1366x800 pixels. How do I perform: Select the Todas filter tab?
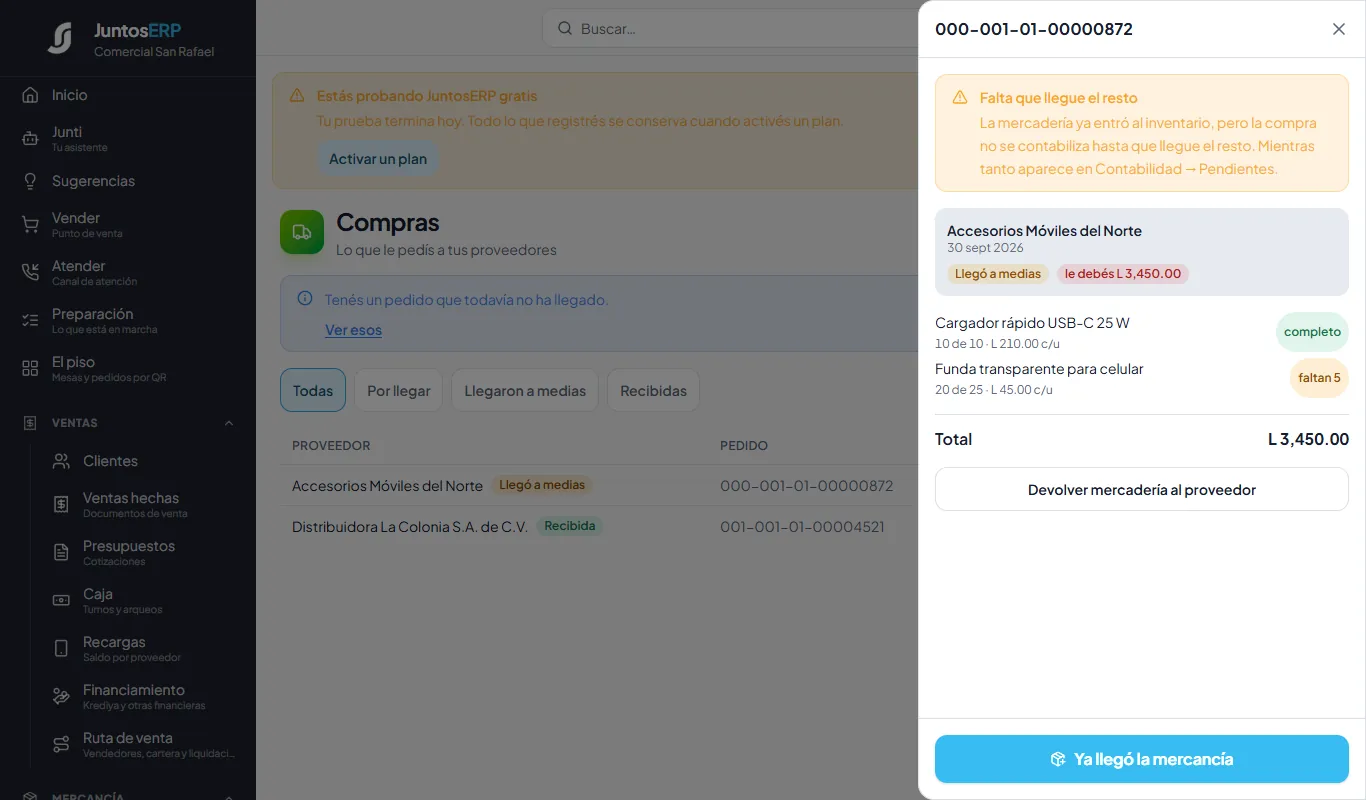pyautogui.click(x=313, y=390)
